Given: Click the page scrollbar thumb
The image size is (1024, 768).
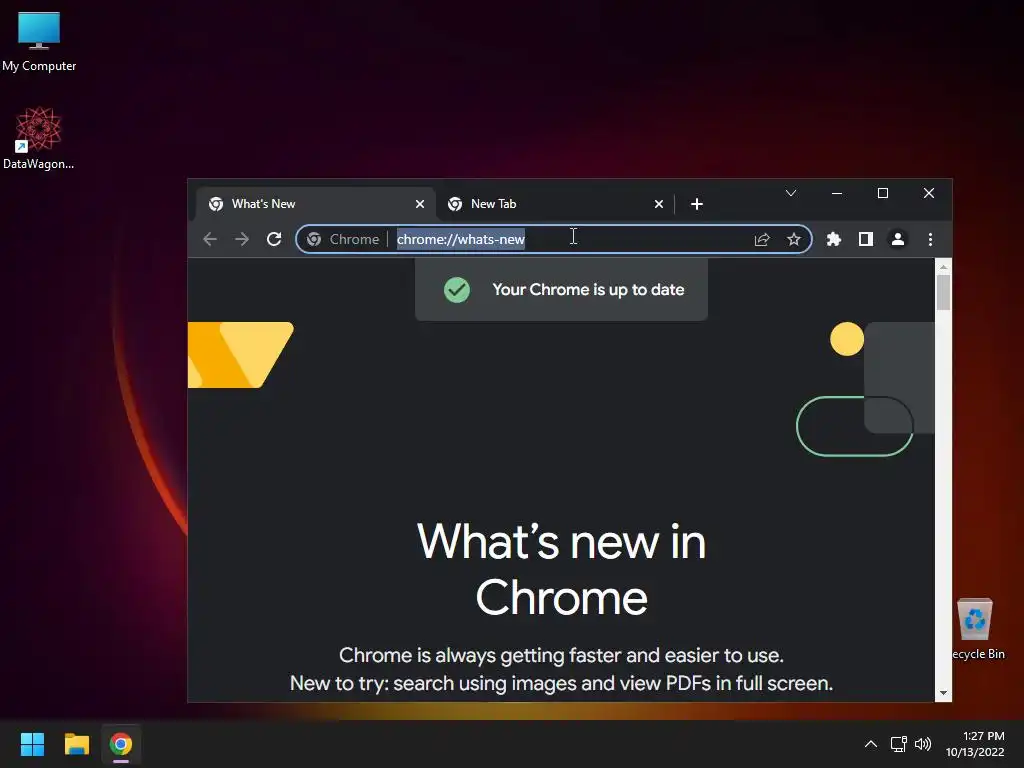Looking at the screenshot, I should click(x=944, y=293).
